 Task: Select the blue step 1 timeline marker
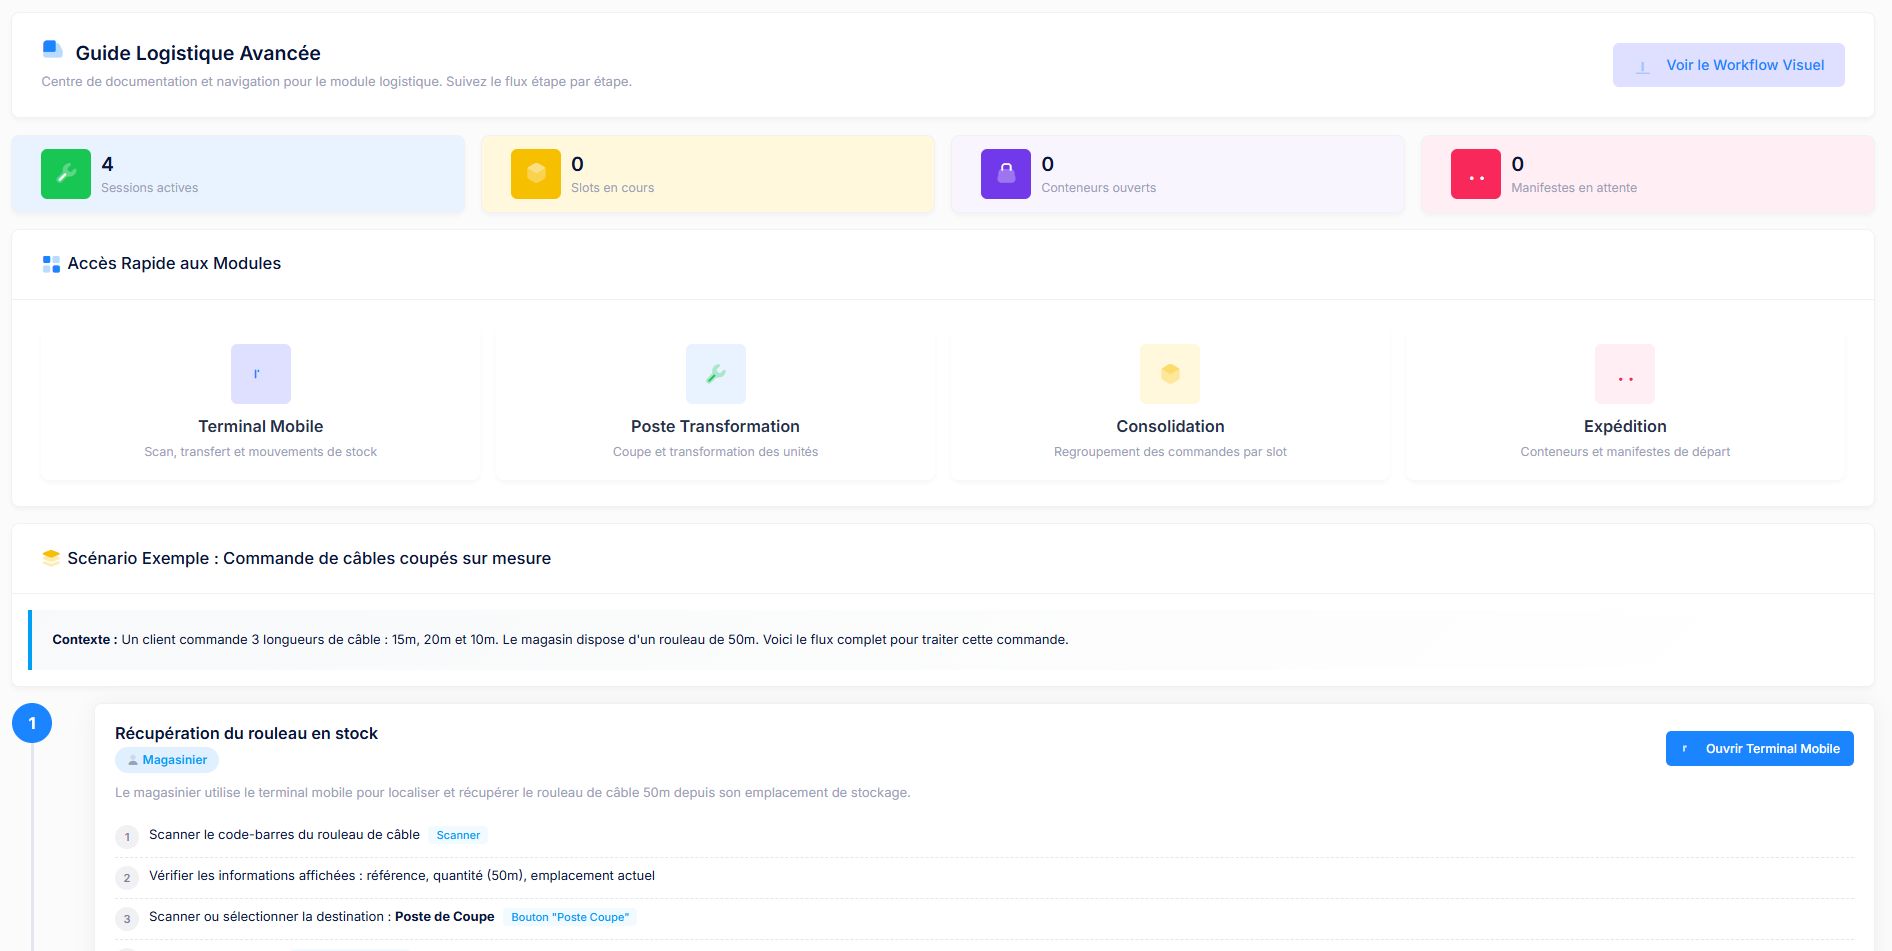click(x=32, y=723)
